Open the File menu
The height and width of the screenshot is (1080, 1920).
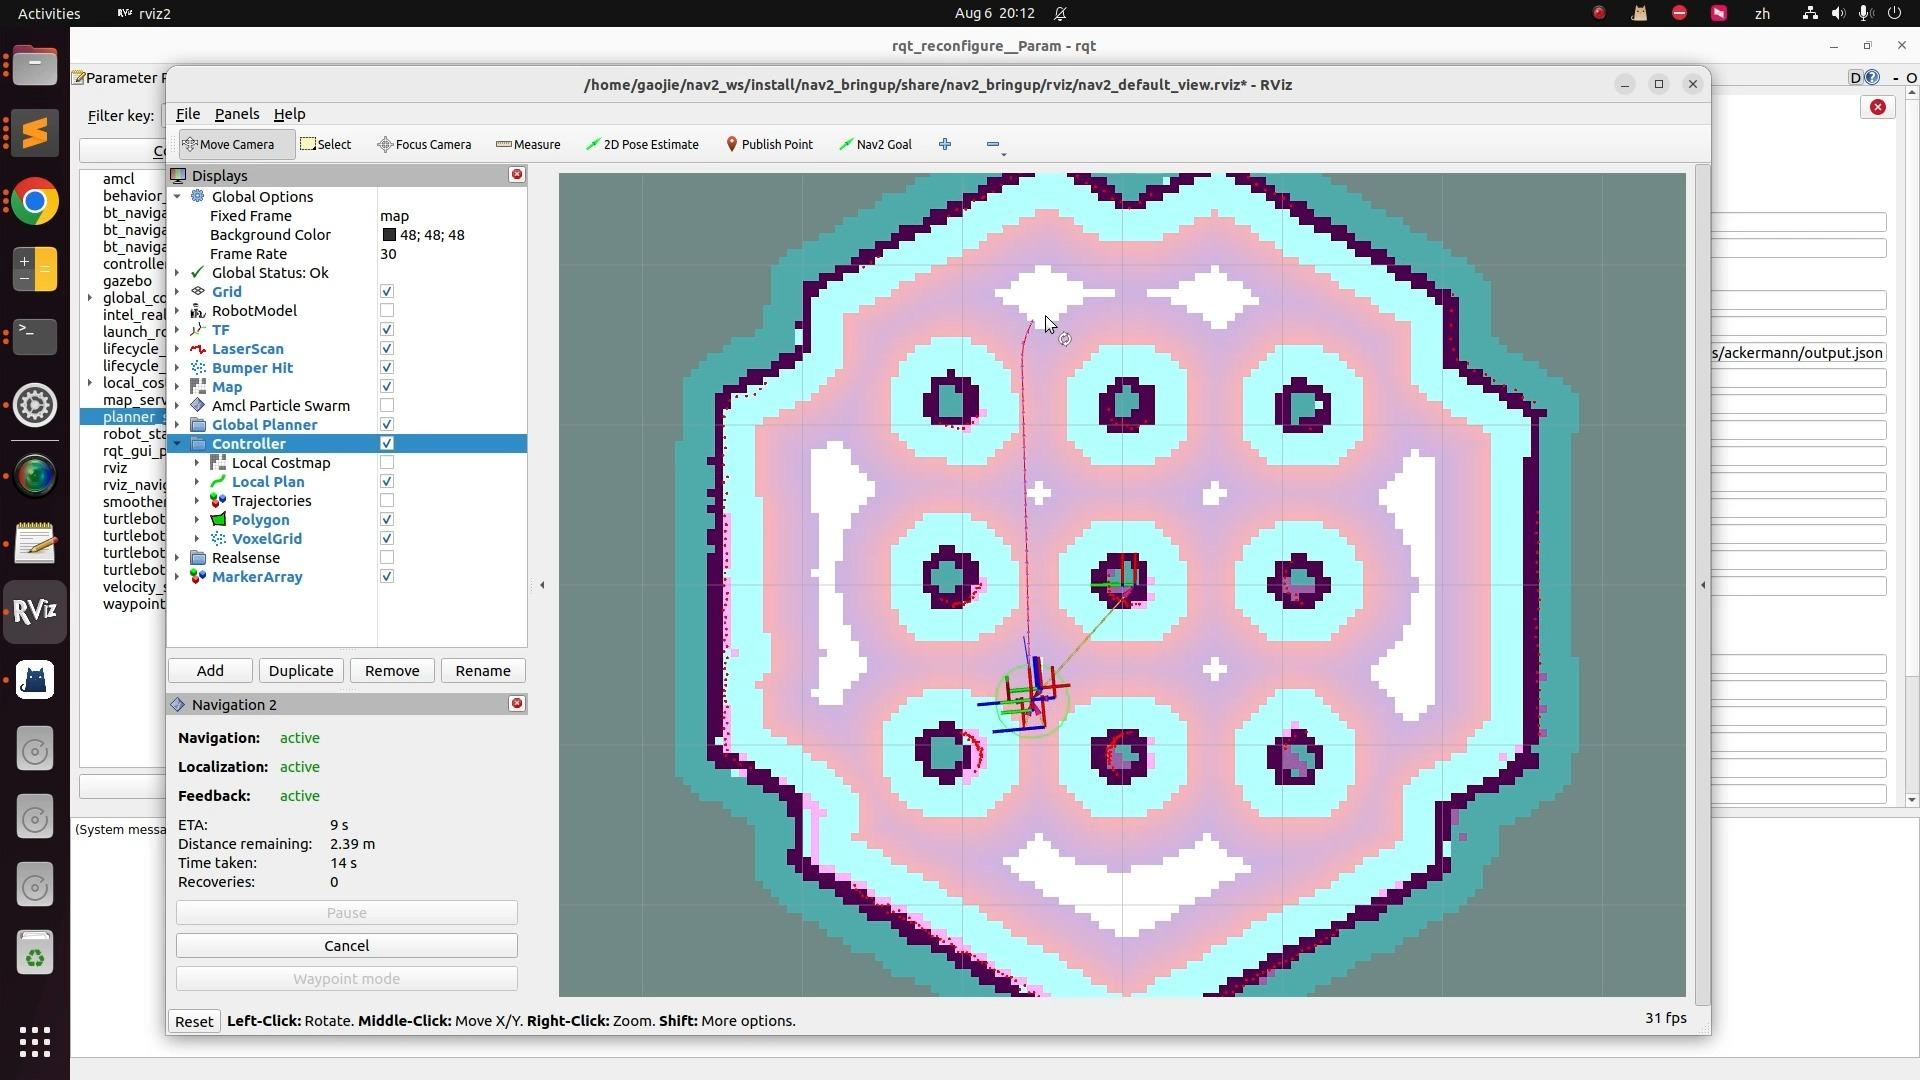(187, 114)
